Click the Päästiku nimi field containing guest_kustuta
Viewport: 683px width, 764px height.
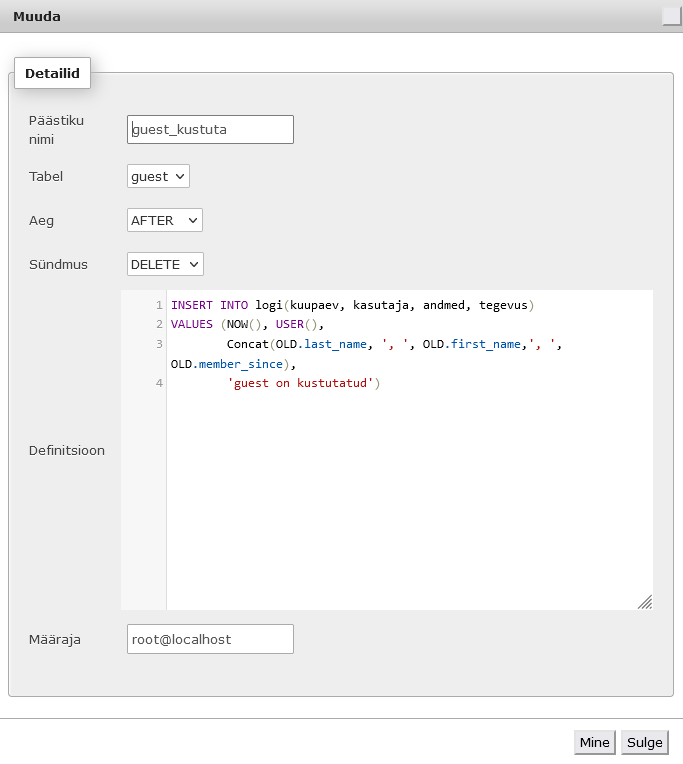click(x=210, y=130)
